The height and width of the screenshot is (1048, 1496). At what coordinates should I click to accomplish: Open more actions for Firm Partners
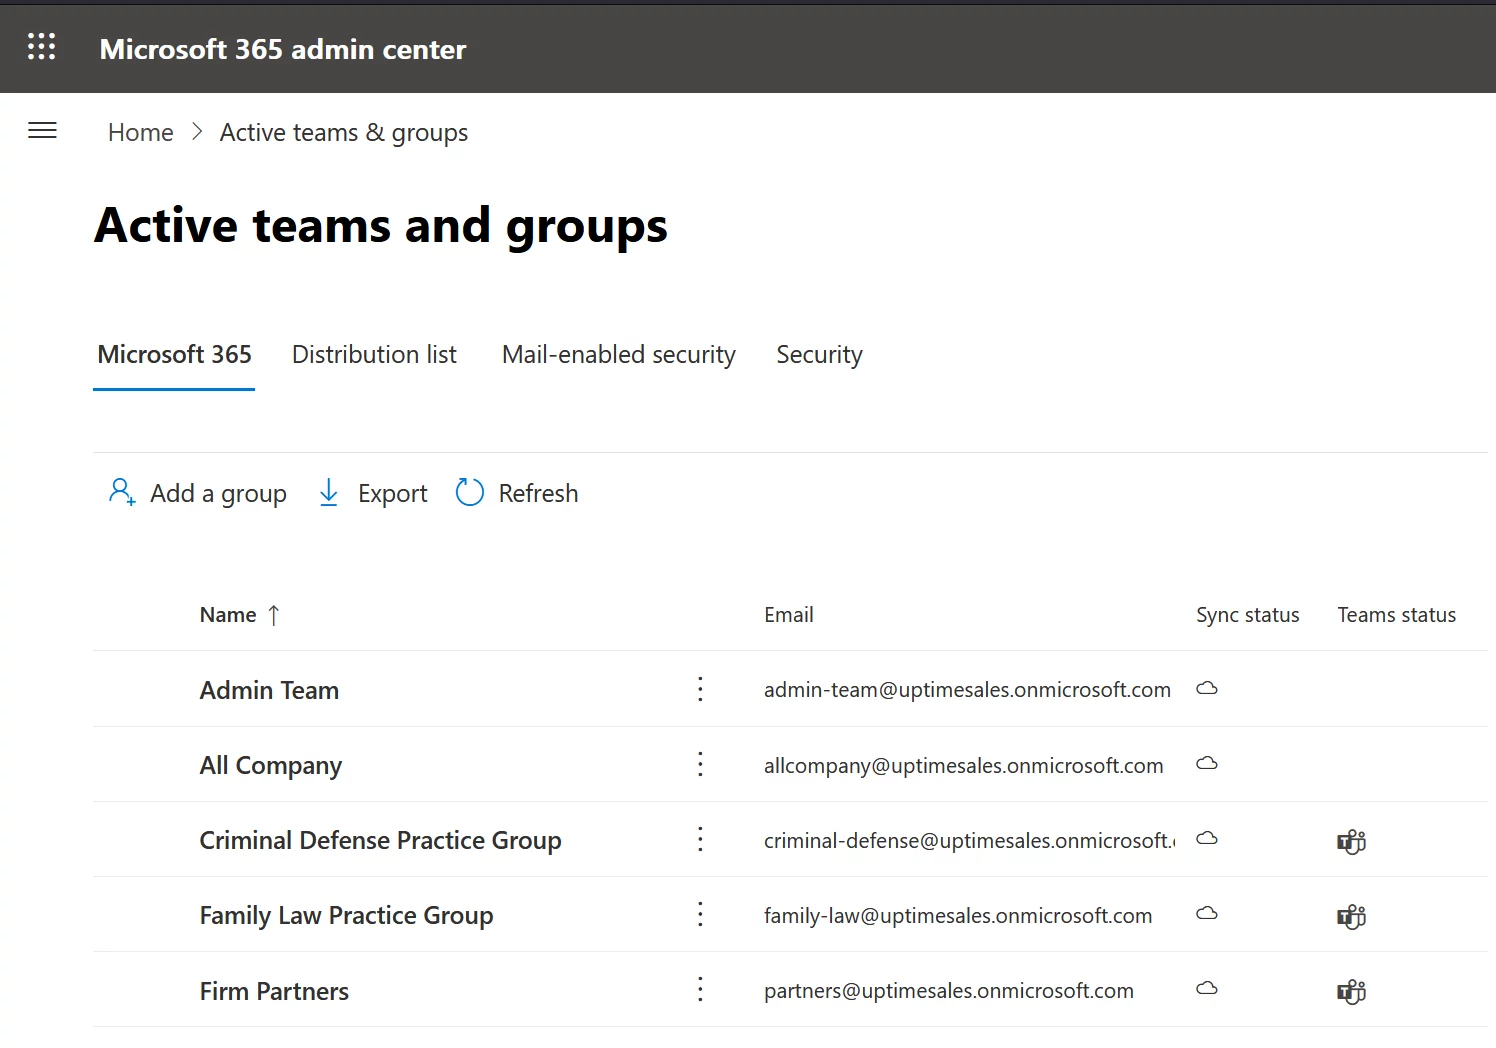pos(700,990)
